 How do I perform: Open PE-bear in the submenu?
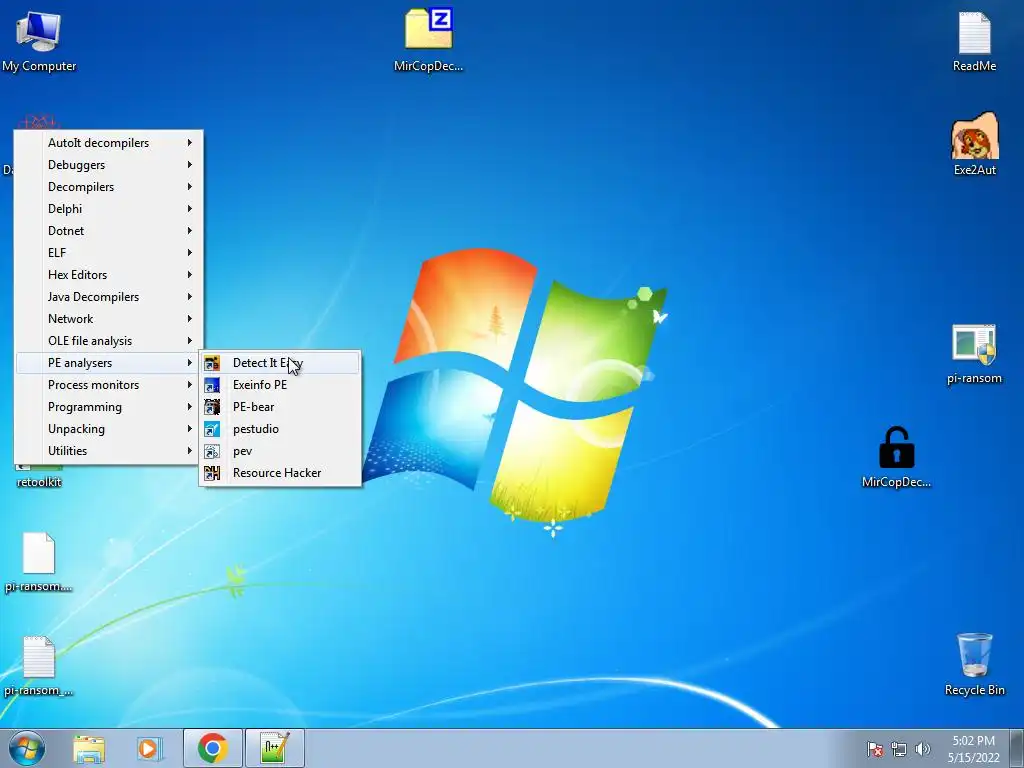click(280, 407)
